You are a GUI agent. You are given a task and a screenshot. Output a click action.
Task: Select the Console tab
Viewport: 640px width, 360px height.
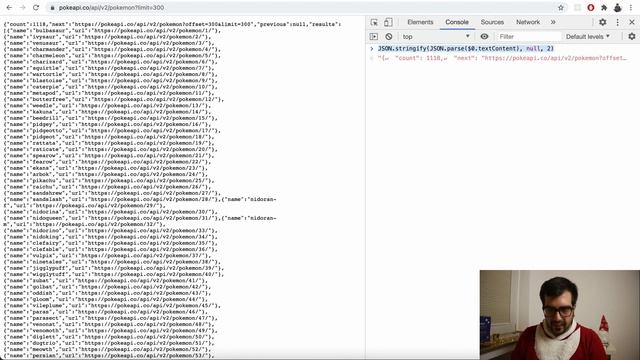pos(457,22)
